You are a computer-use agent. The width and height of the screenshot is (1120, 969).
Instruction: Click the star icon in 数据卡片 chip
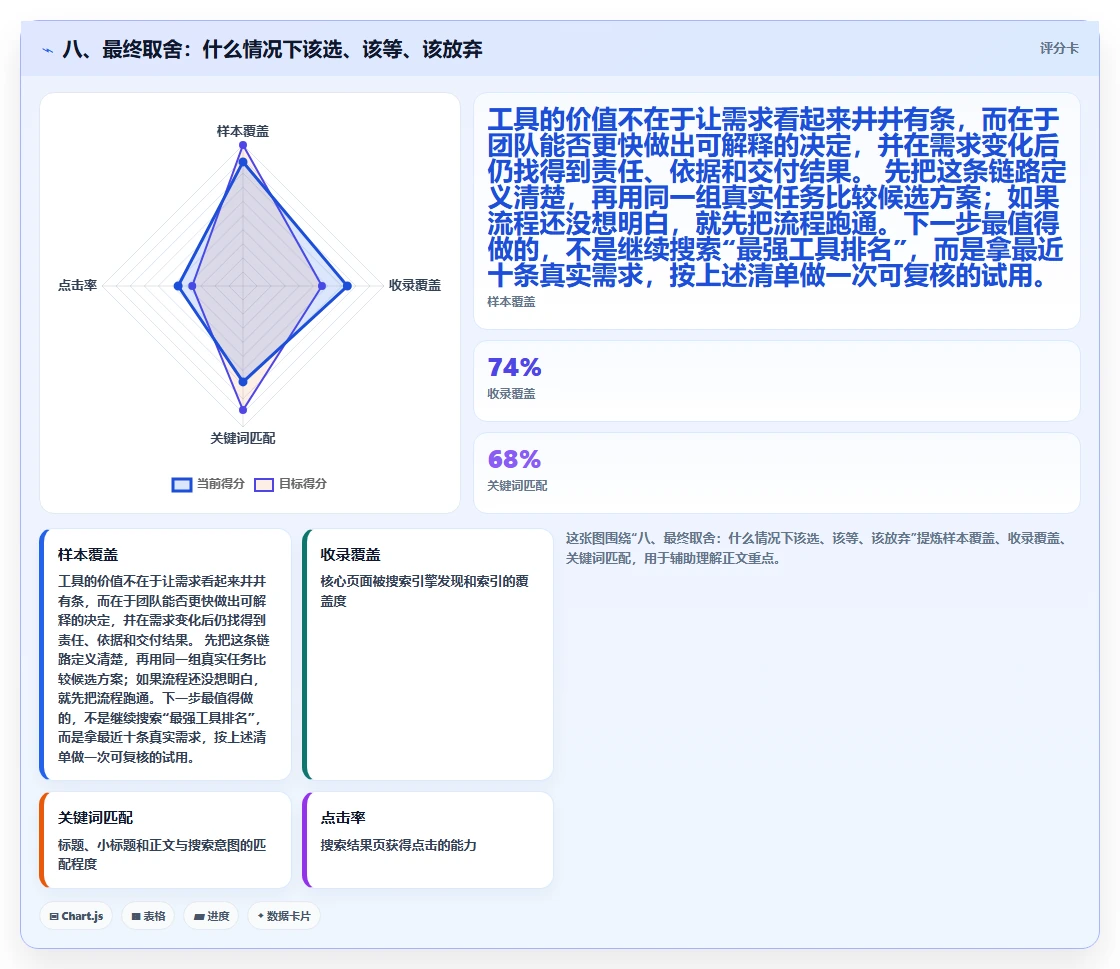pos(261,916)
